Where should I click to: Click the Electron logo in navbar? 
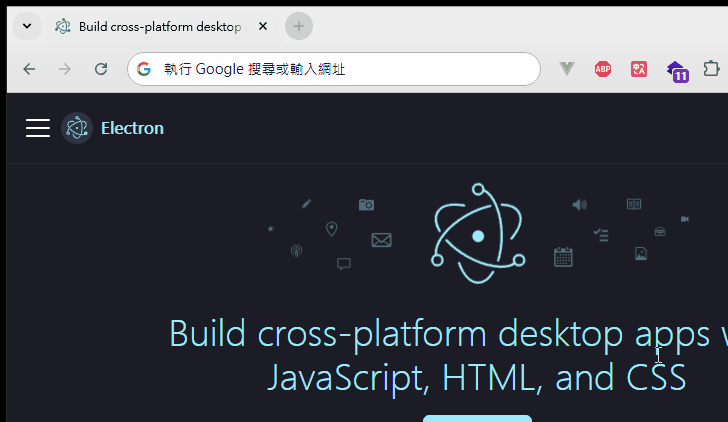click(77, 128)
